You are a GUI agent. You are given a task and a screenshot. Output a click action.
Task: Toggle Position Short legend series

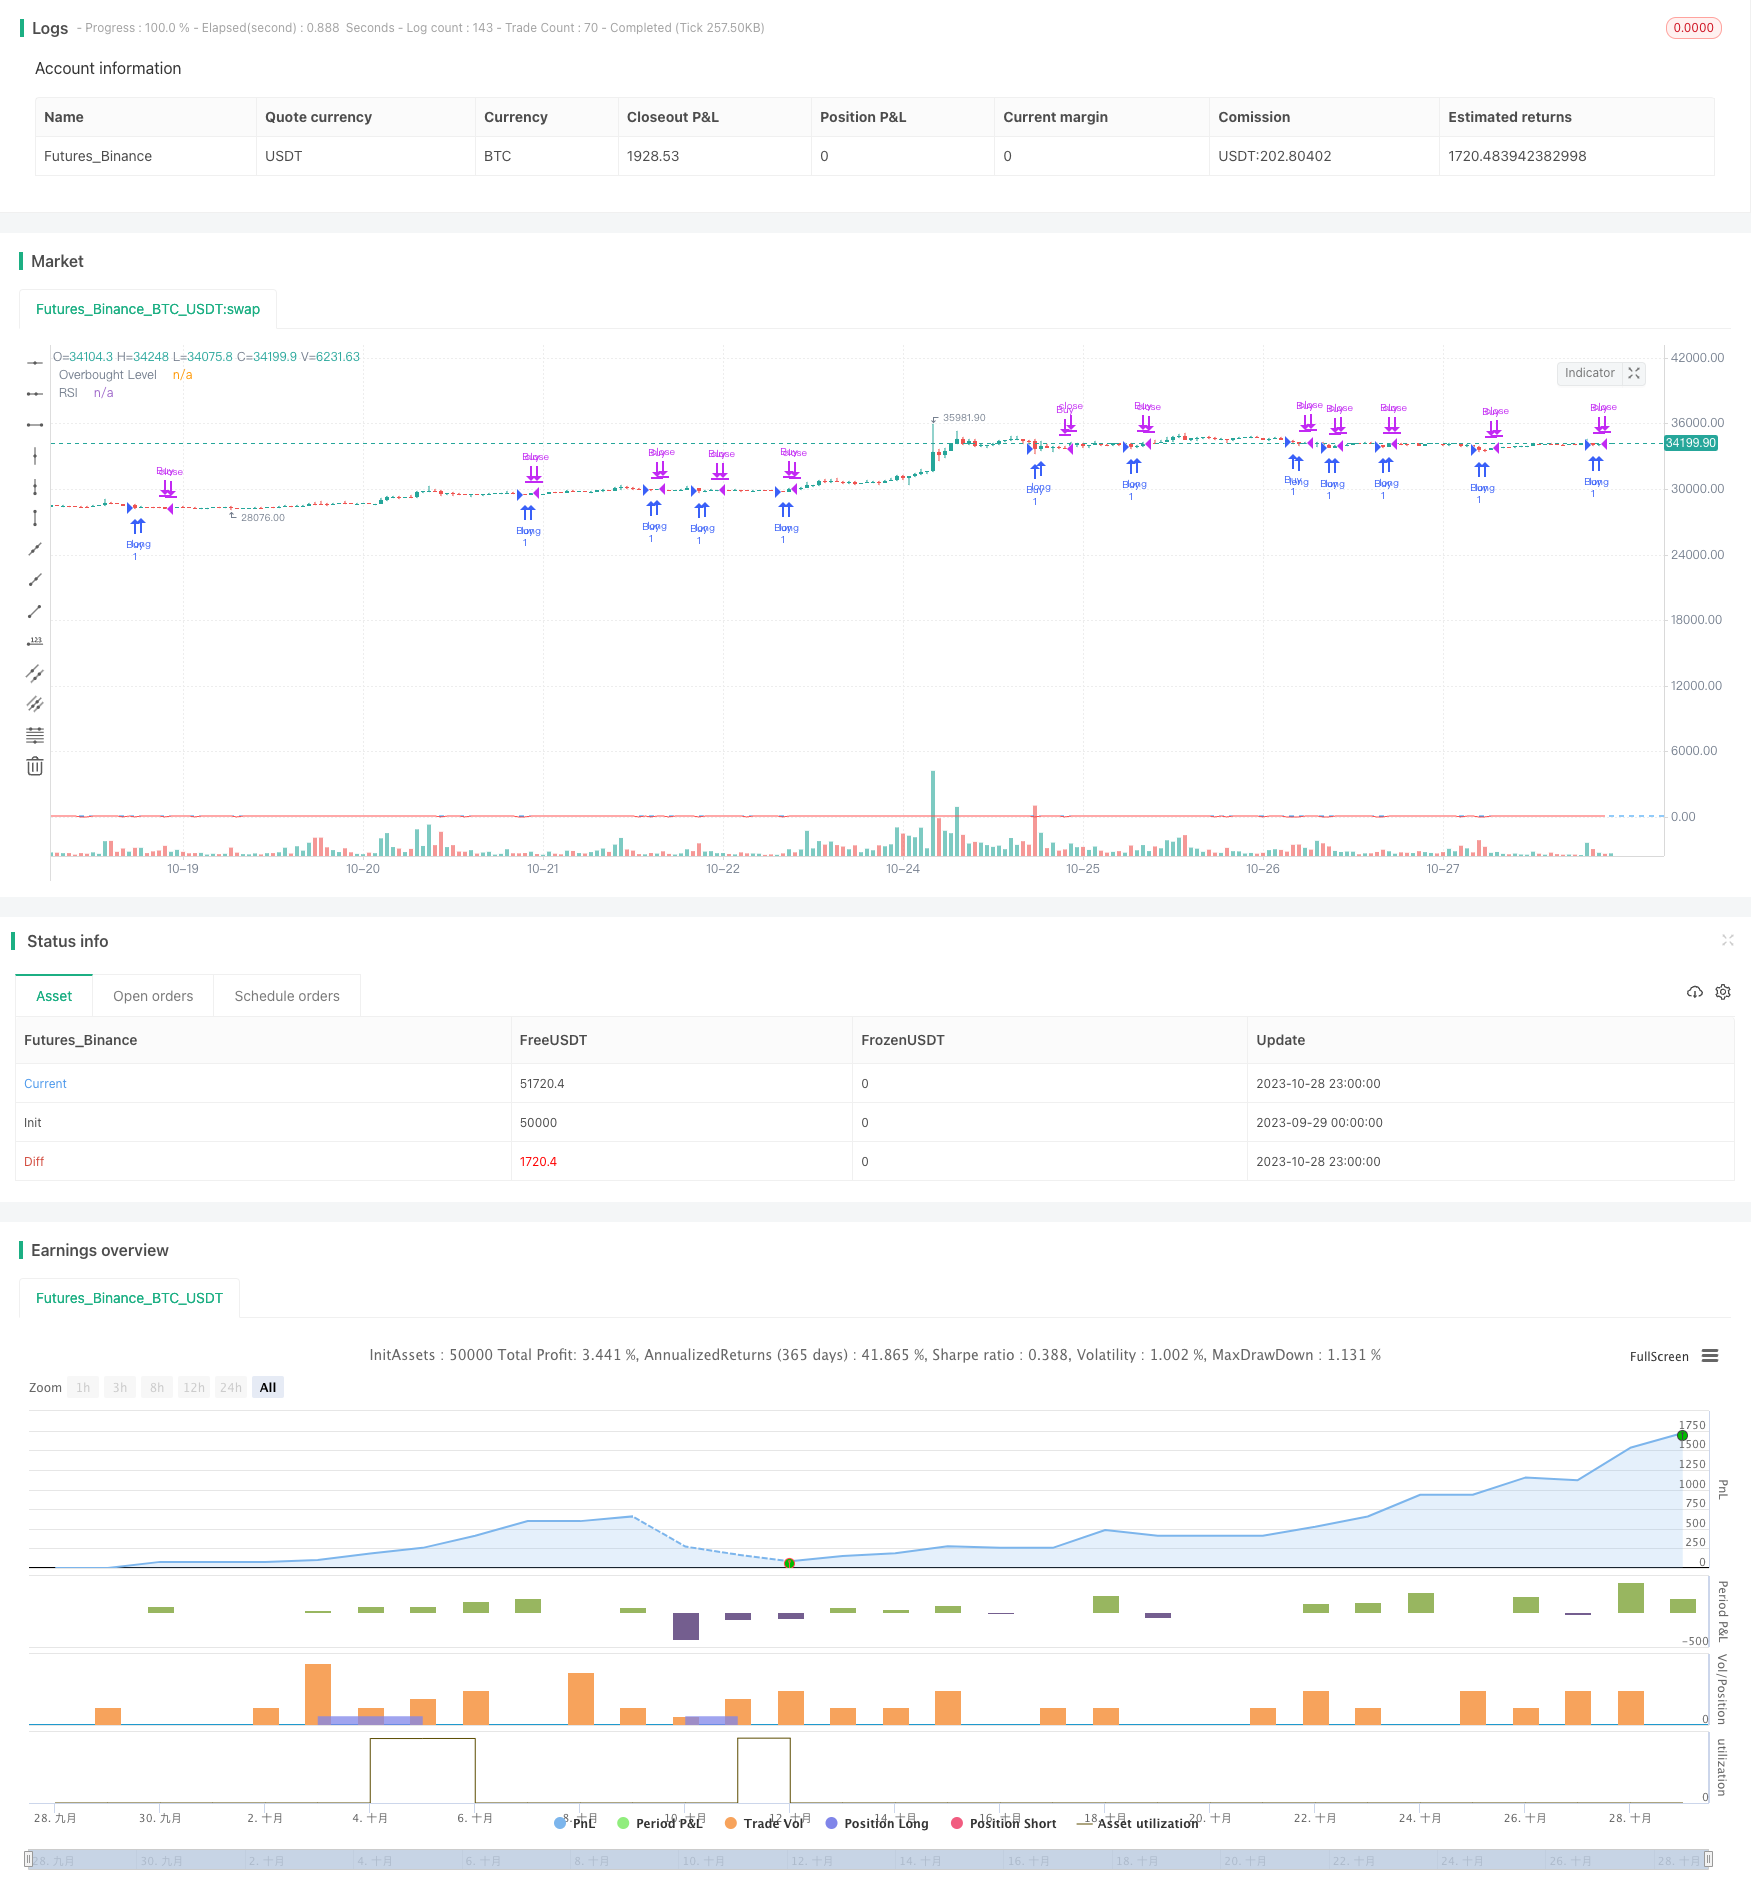(1003, 1823)
